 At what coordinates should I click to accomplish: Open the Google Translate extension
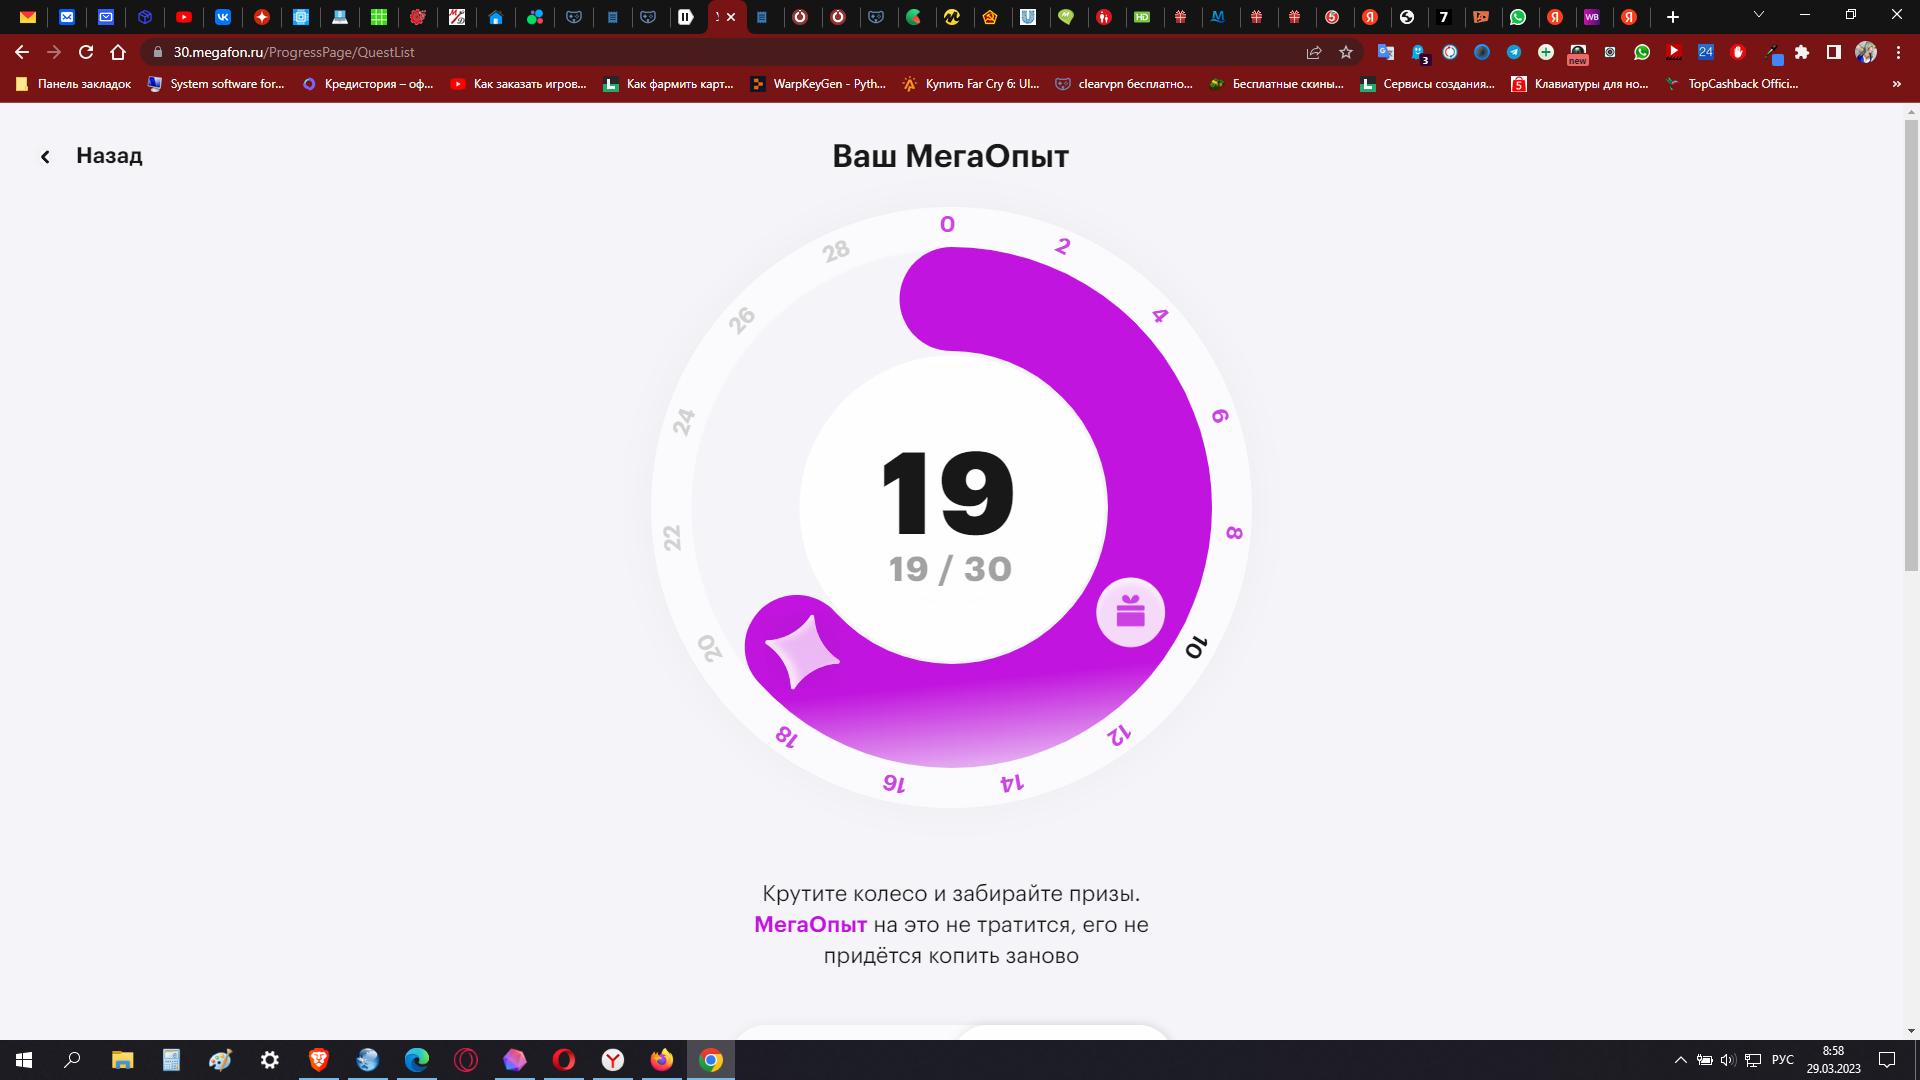tap(1386, 52)
